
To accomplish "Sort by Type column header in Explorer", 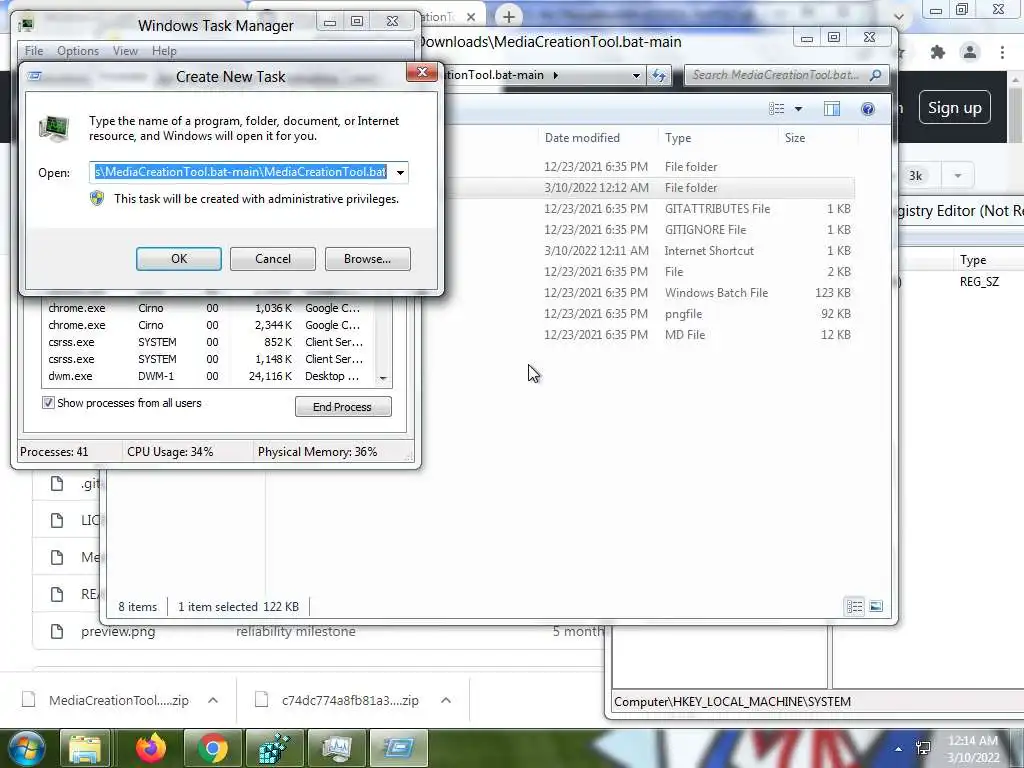I will [678, 138].
